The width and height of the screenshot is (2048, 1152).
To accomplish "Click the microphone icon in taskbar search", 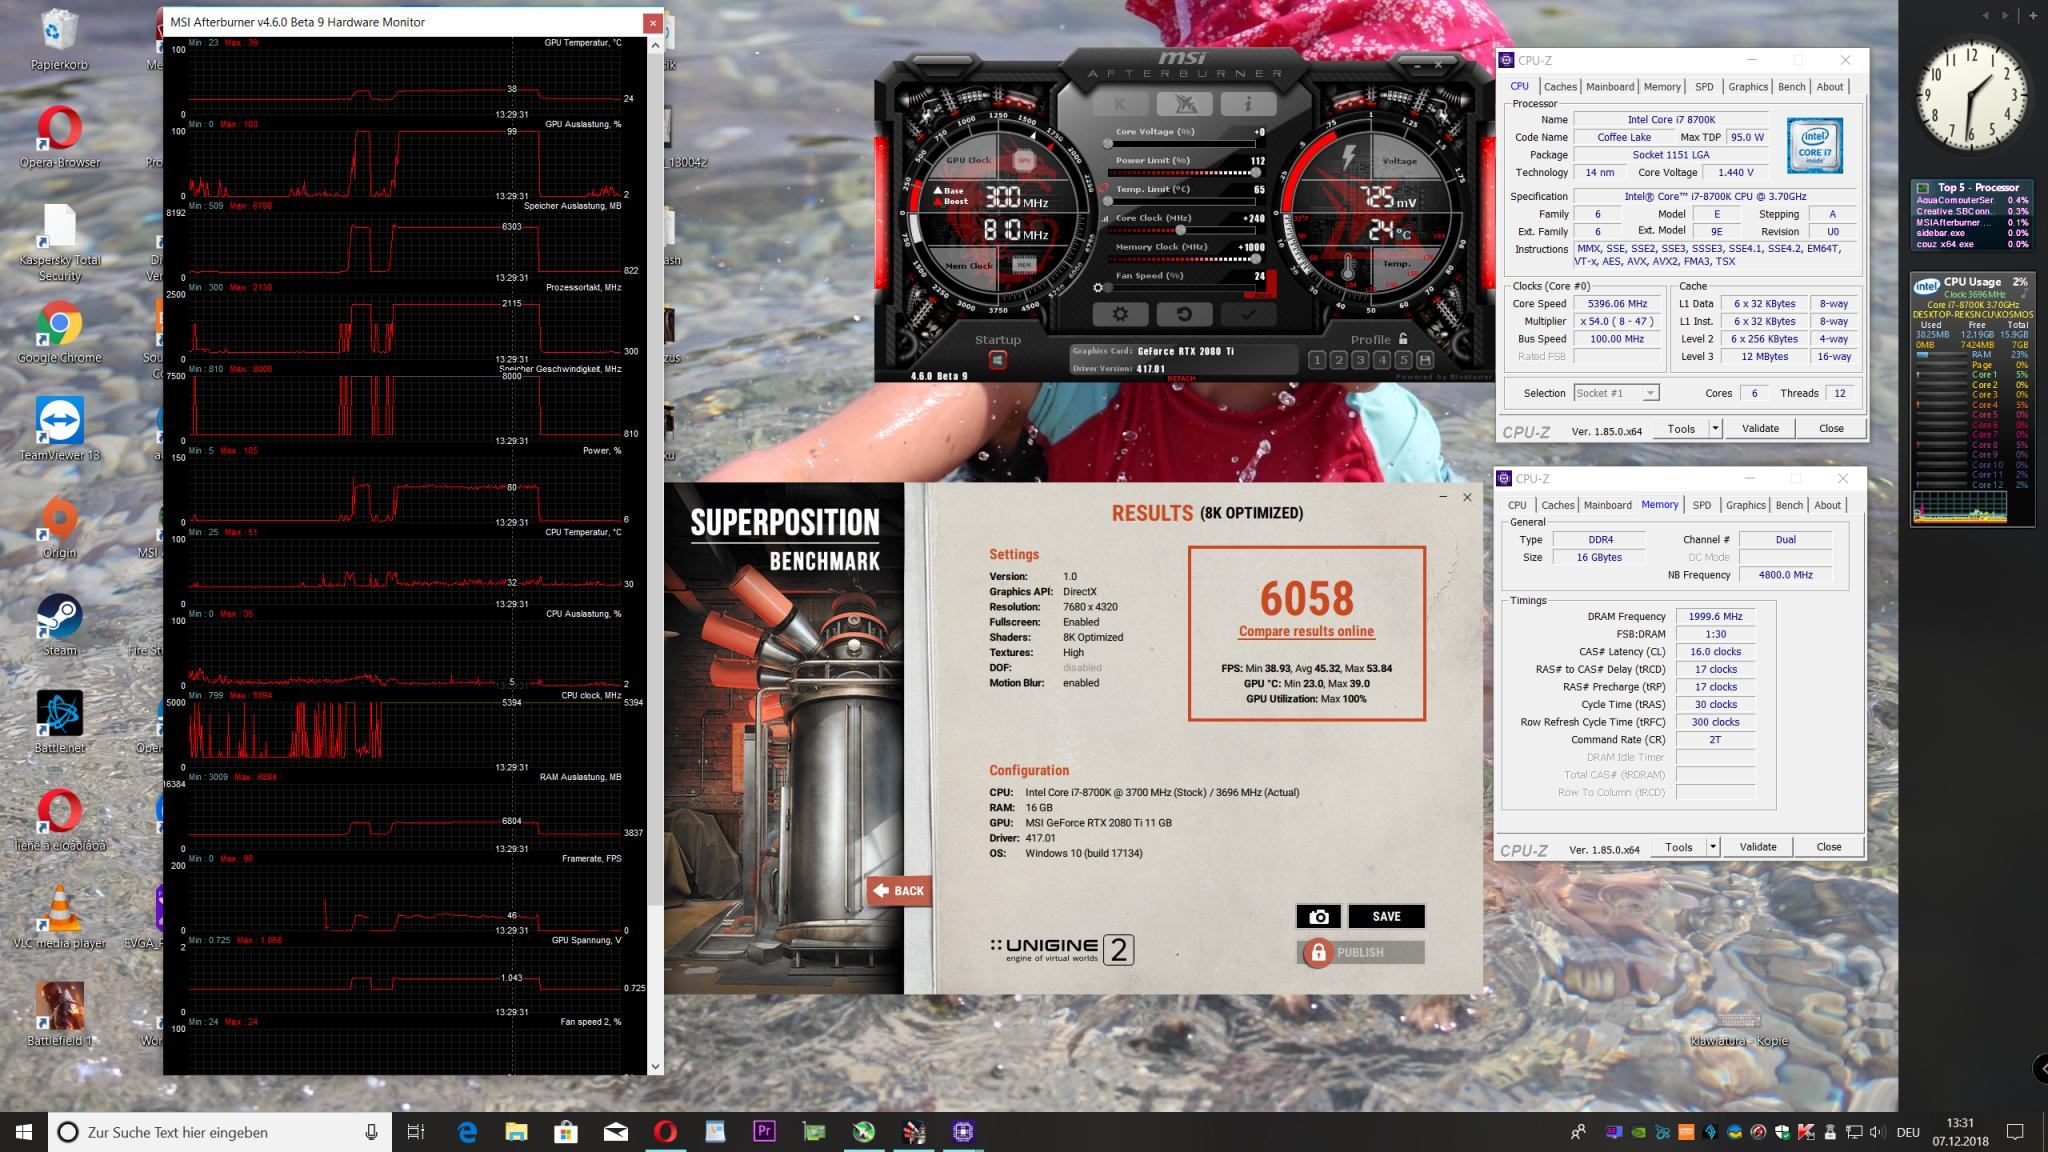I will pos(371,1132).
